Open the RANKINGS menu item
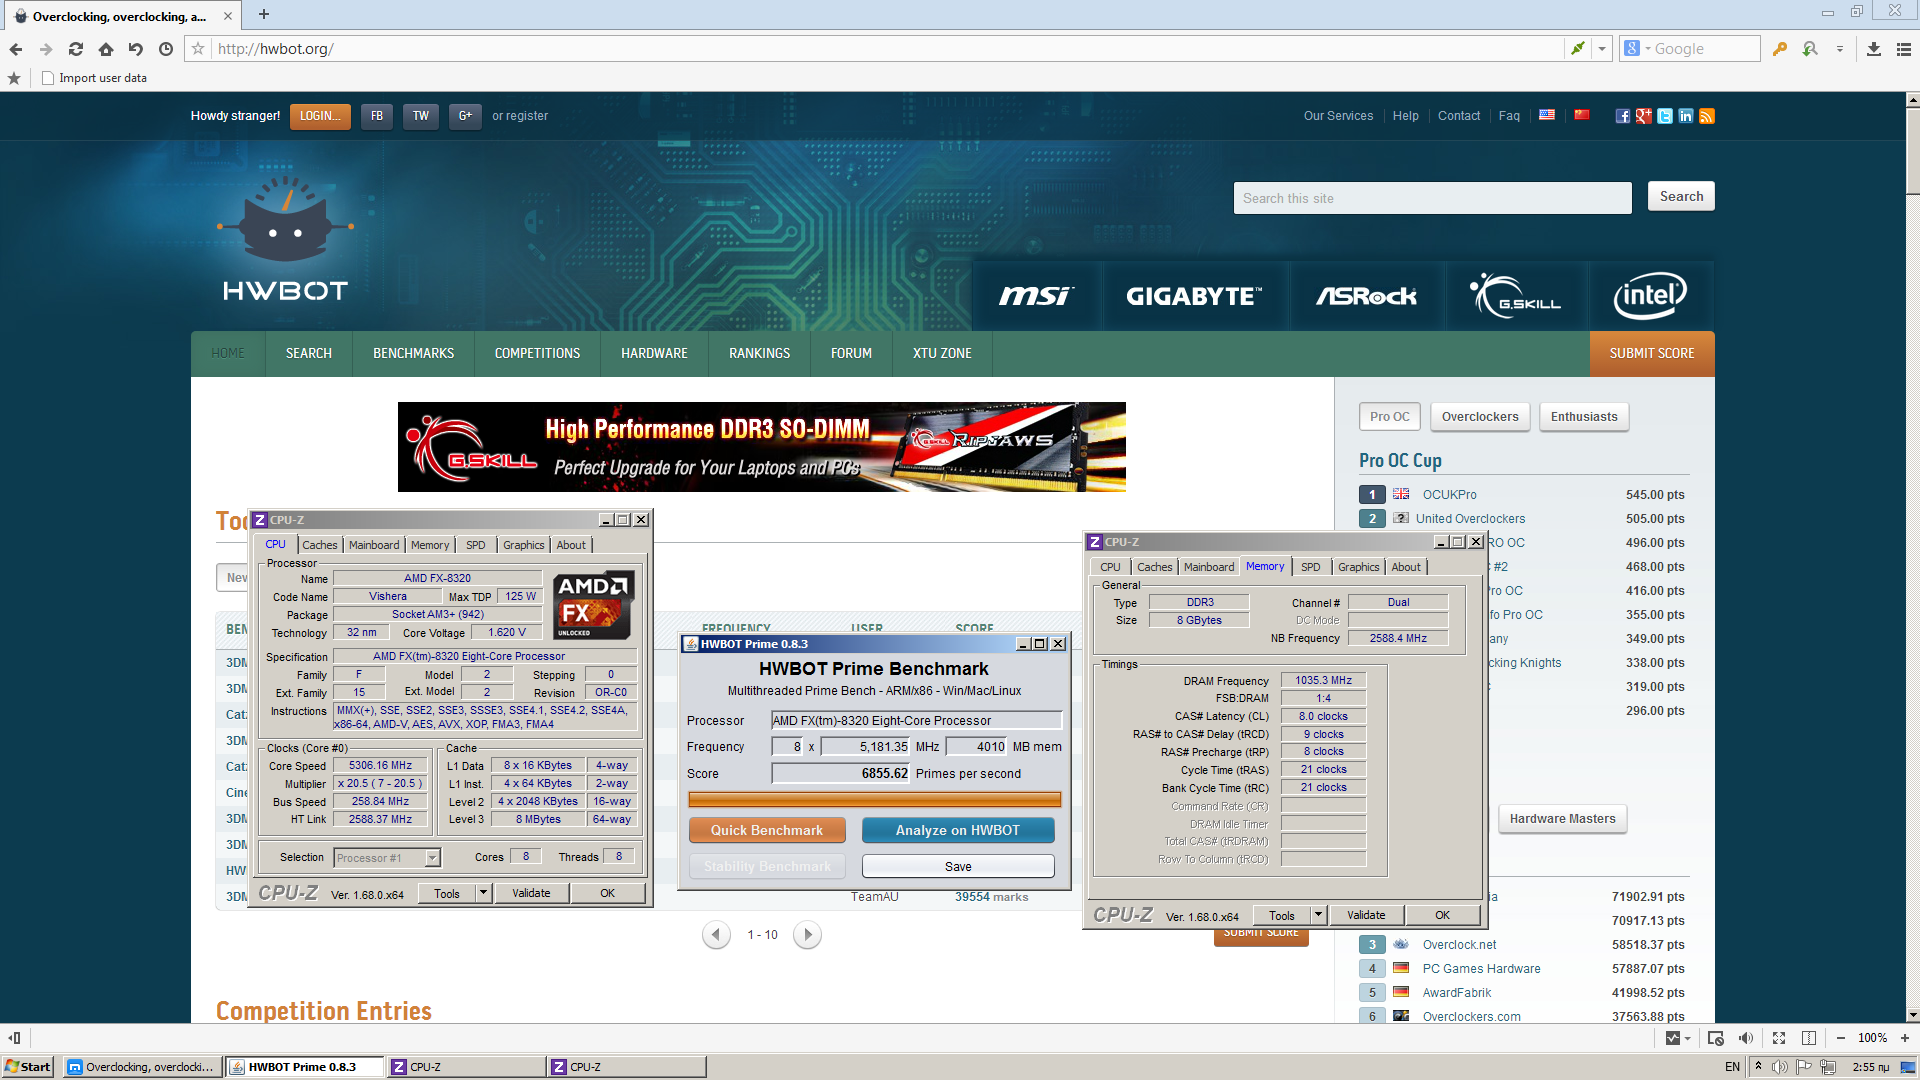The image size is (1920, 1080). pyautogui.click(x=760, y=354)
